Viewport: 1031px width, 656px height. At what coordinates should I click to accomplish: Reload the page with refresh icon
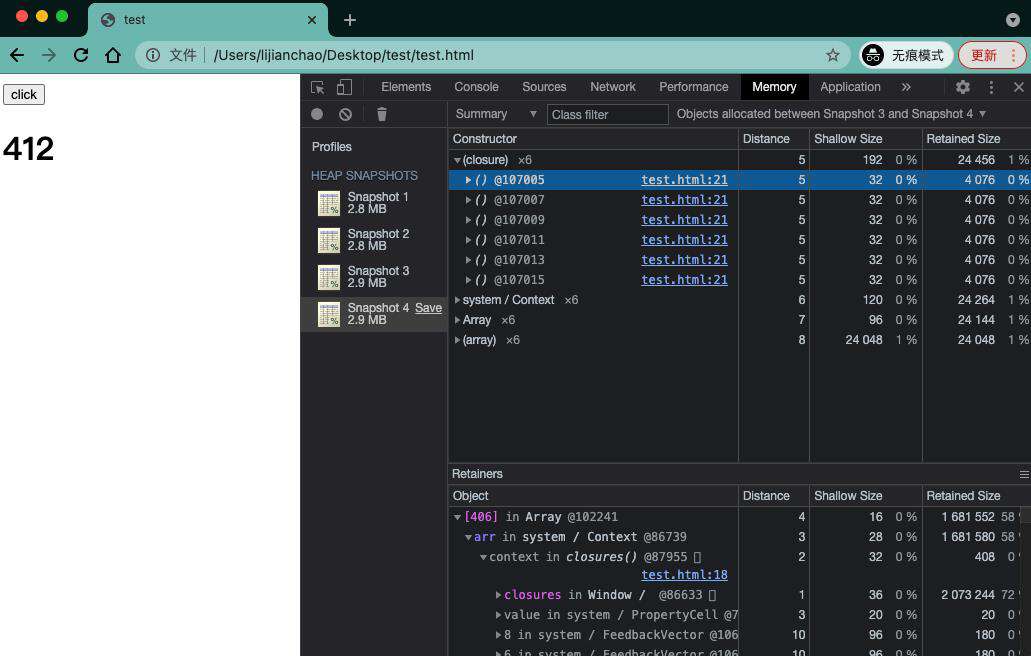[x=81, y=55]
